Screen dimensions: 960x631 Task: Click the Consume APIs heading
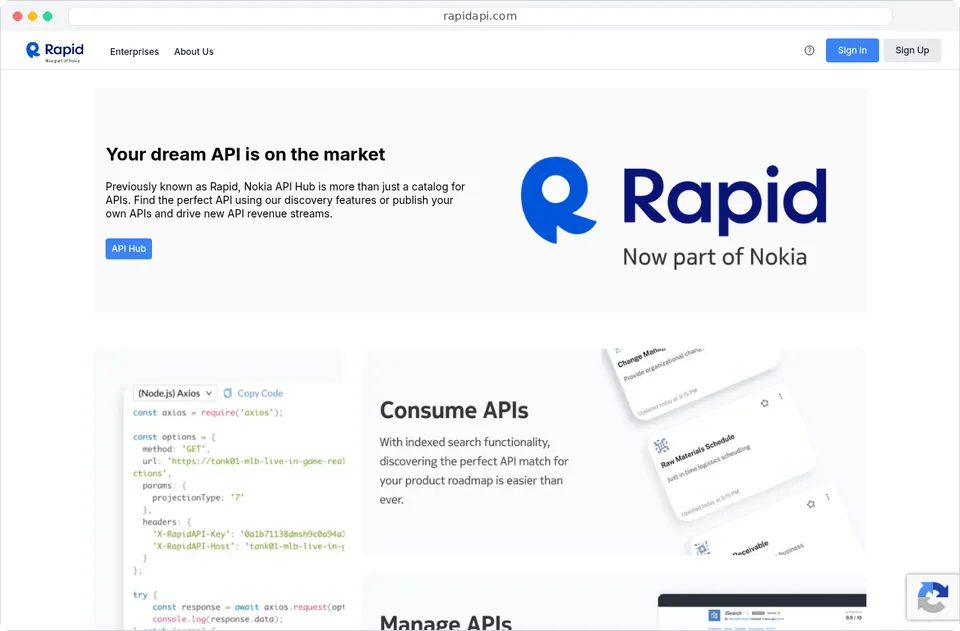[x=454, y=410]
